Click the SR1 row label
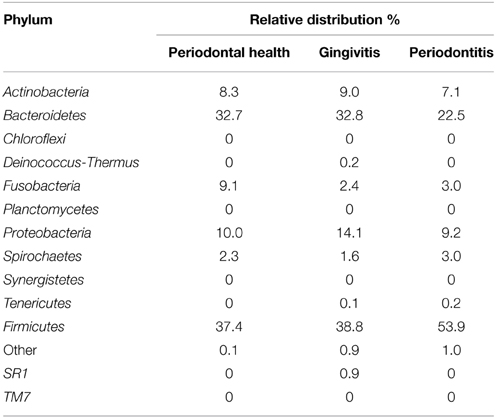This screenshot has width=496, height=418. point(16,374)
